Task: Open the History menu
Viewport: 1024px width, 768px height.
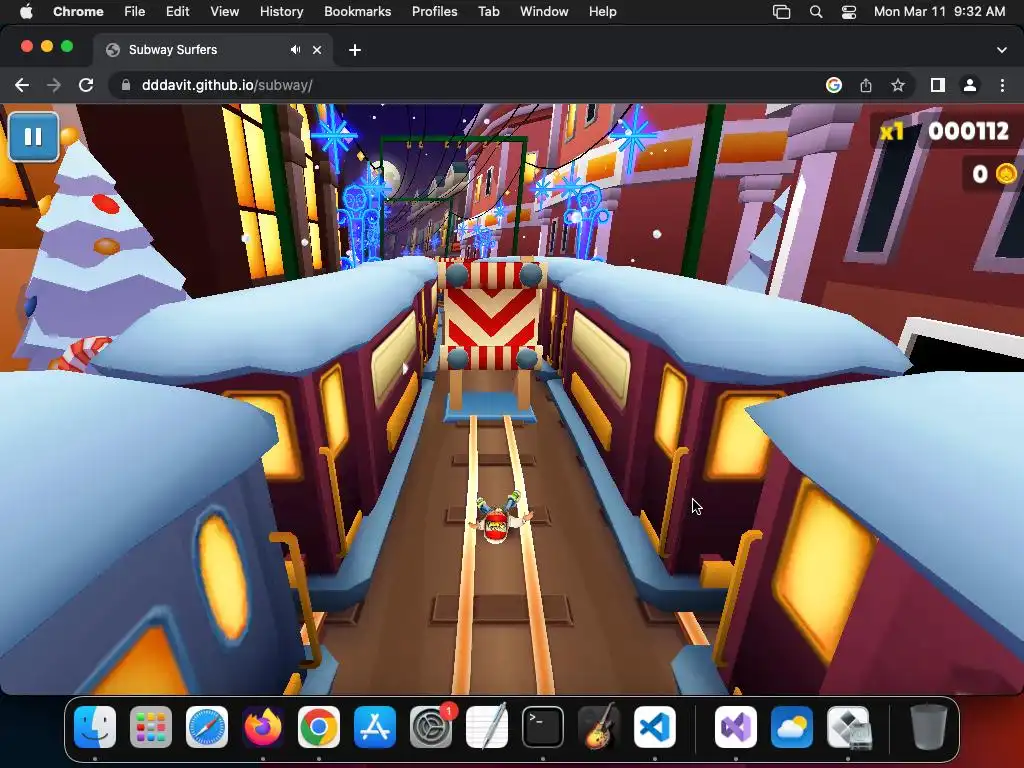Action: tap(281, 11)
